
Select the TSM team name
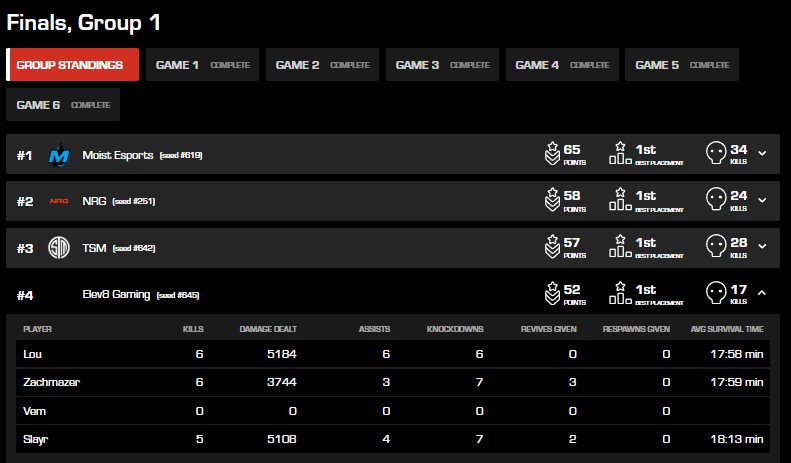94,248
